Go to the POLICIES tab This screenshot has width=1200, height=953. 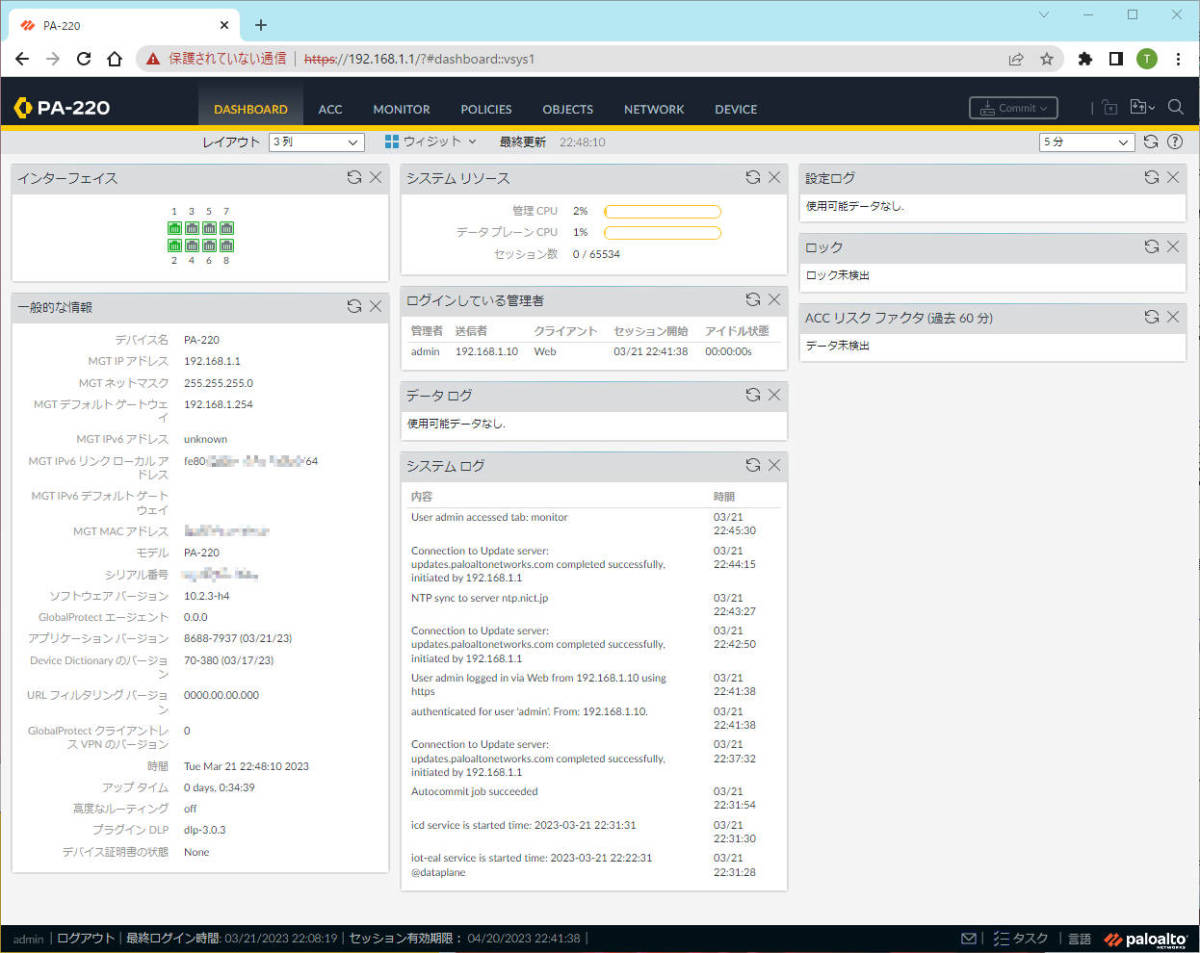(486, 109)
